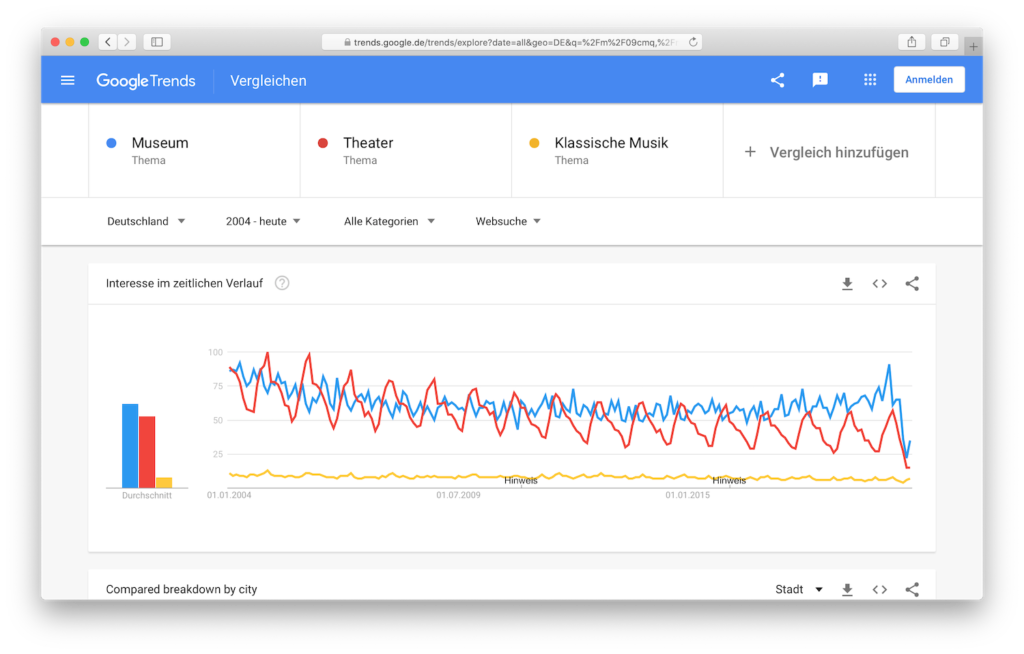Open the hamburger main menu
The image size is (1024, 654).
(x=68, y=80)
